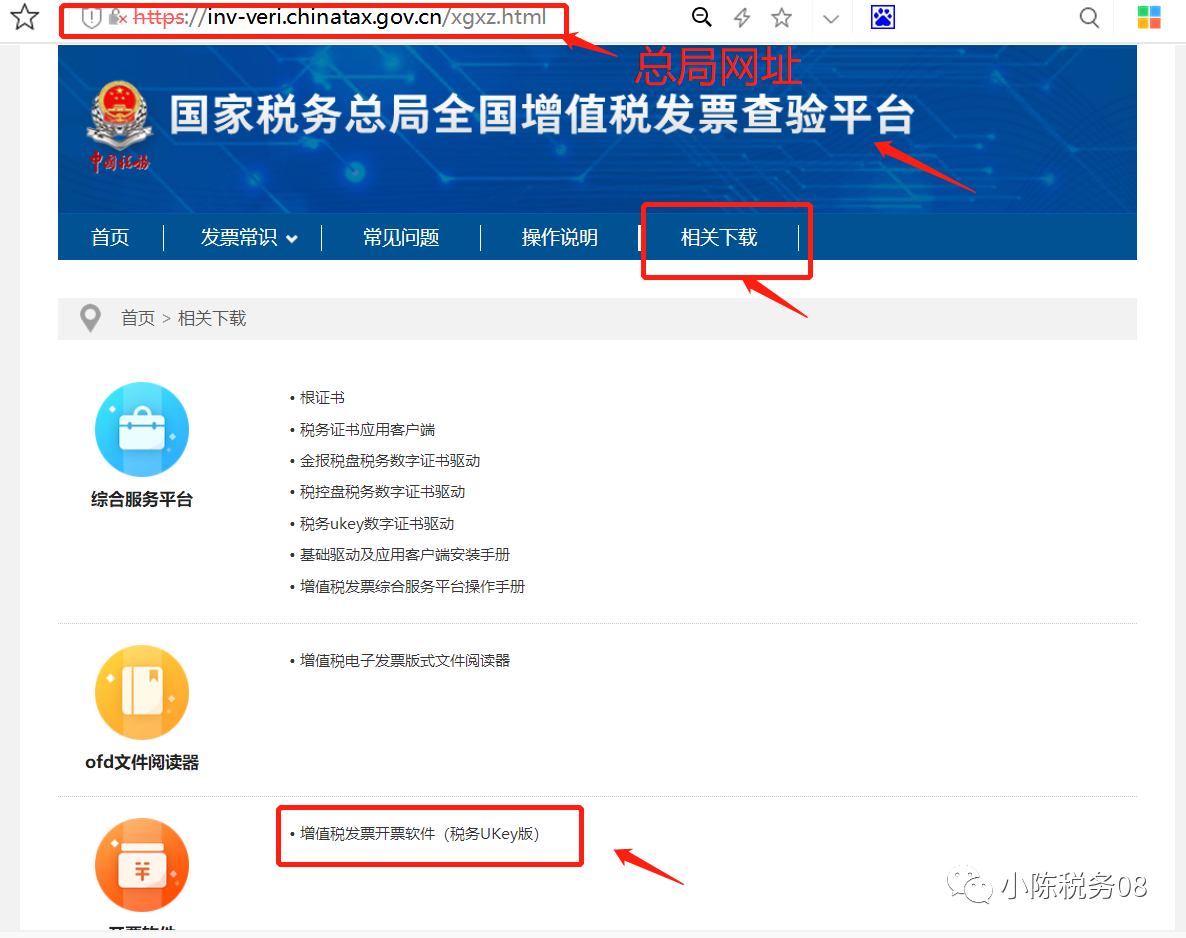Open the 常见问题 navigation tab
The width and height of the screenshot is (1186, 938).
(401, 238)
